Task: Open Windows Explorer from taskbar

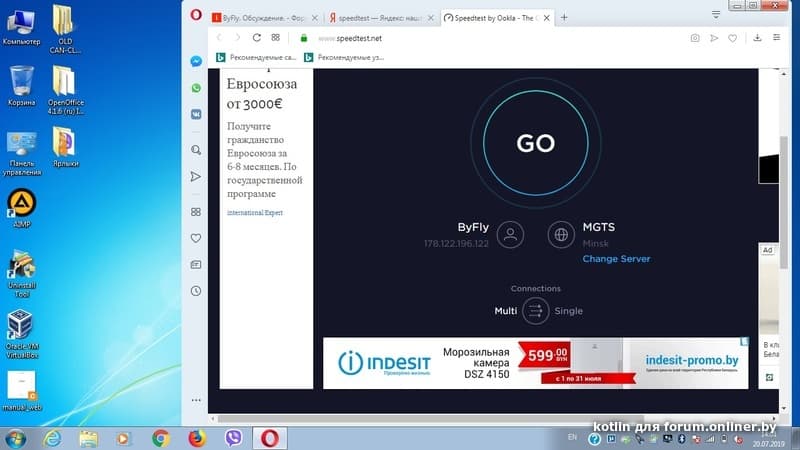Action: [x=88, y=438]
